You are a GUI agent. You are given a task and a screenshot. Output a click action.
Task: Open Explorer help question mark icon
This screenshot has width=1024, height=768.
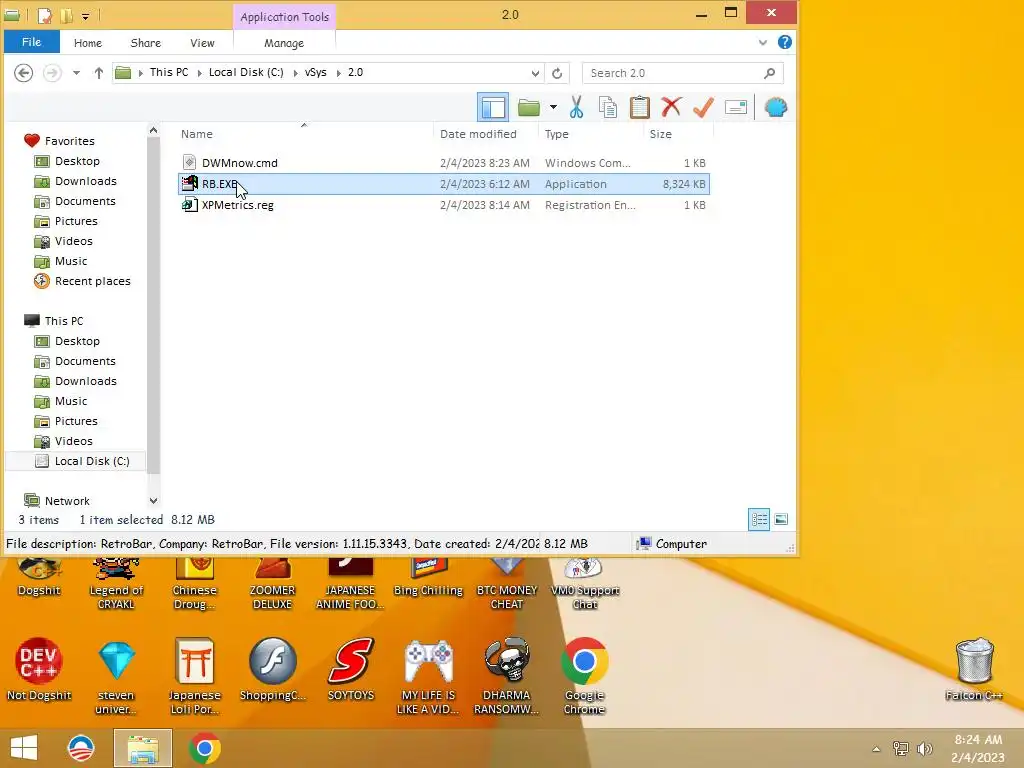pyautogui.click(x=785, y=42)
